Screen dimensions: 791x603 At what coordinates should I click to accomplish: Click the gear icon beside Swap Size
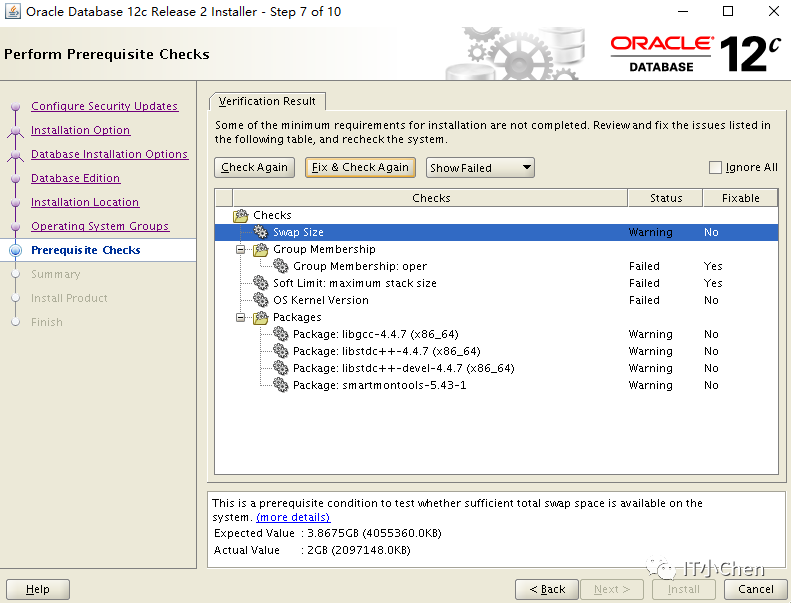260,232
